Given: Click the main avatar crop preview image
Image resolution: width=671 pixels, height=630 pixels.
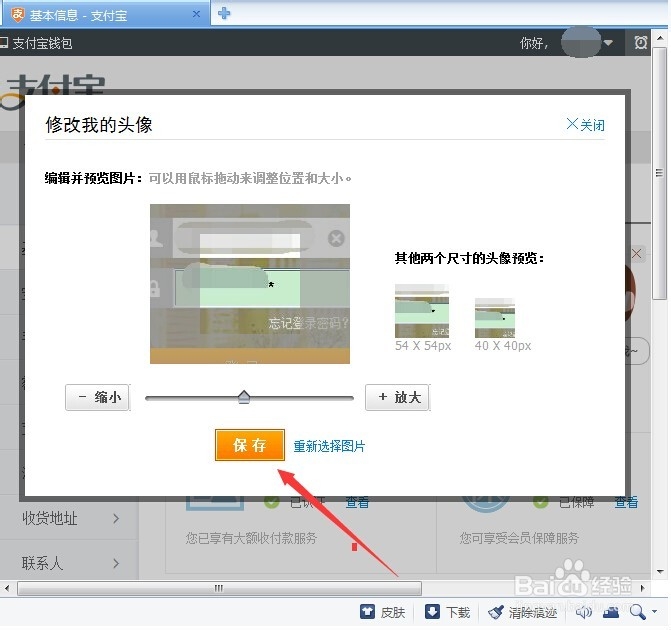Looking at the screenshot, I should pyautogui.click(x=250, y=284).
